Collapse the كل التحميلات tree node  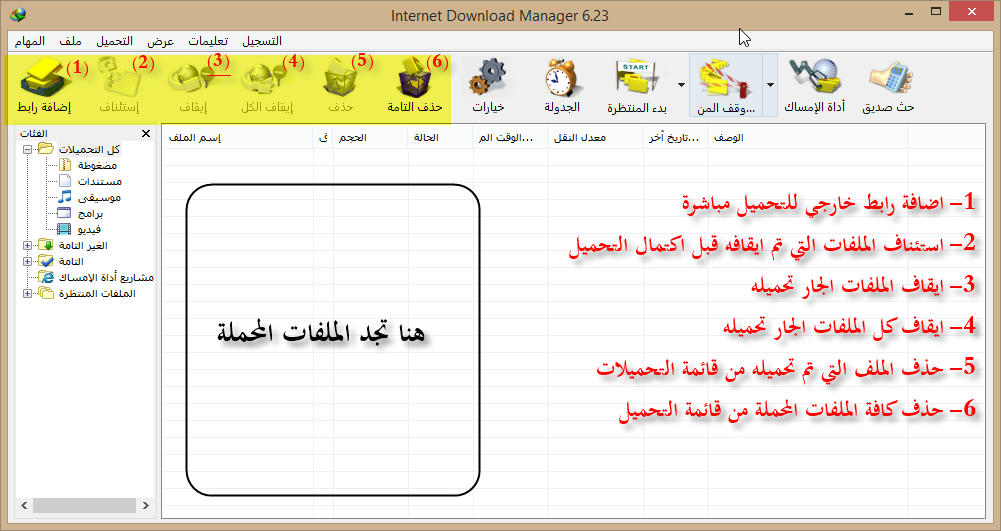(x=27, y=149)
